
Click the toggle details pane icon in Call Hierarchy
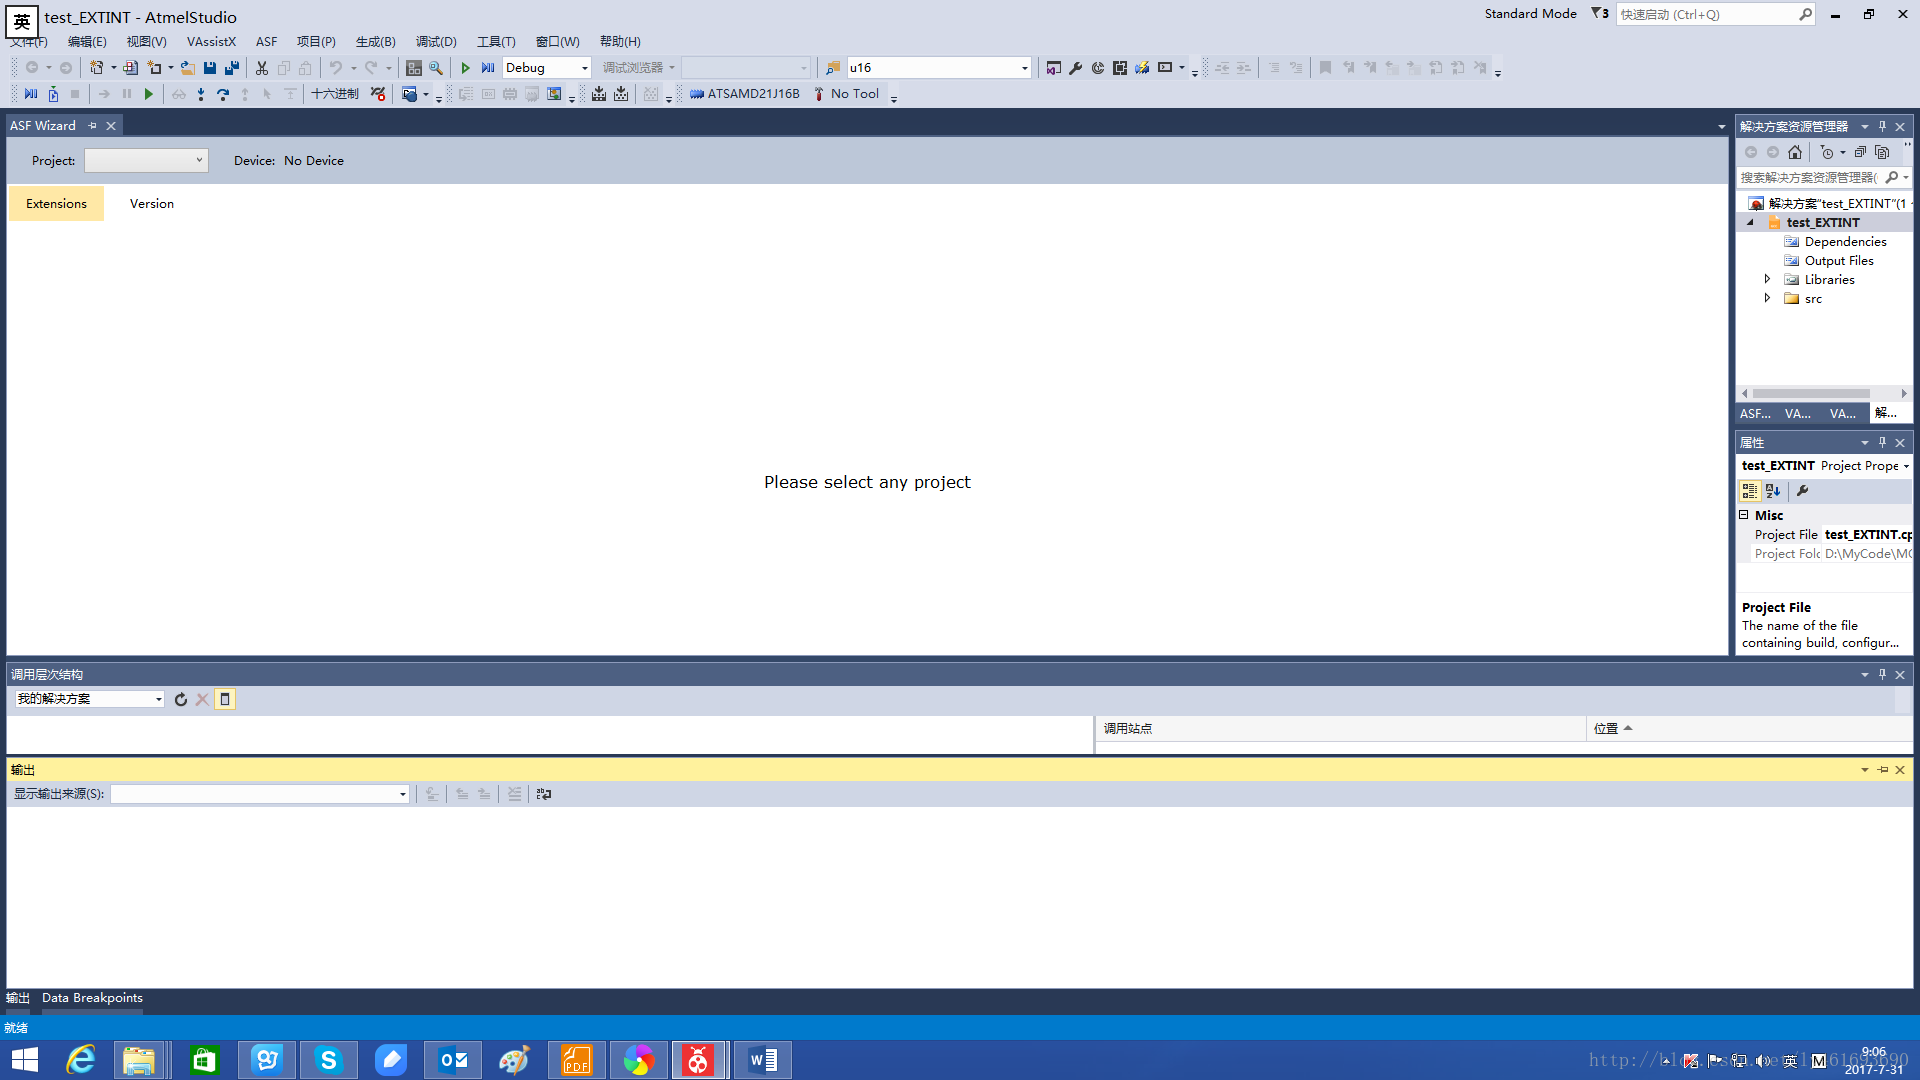[225, 700]
